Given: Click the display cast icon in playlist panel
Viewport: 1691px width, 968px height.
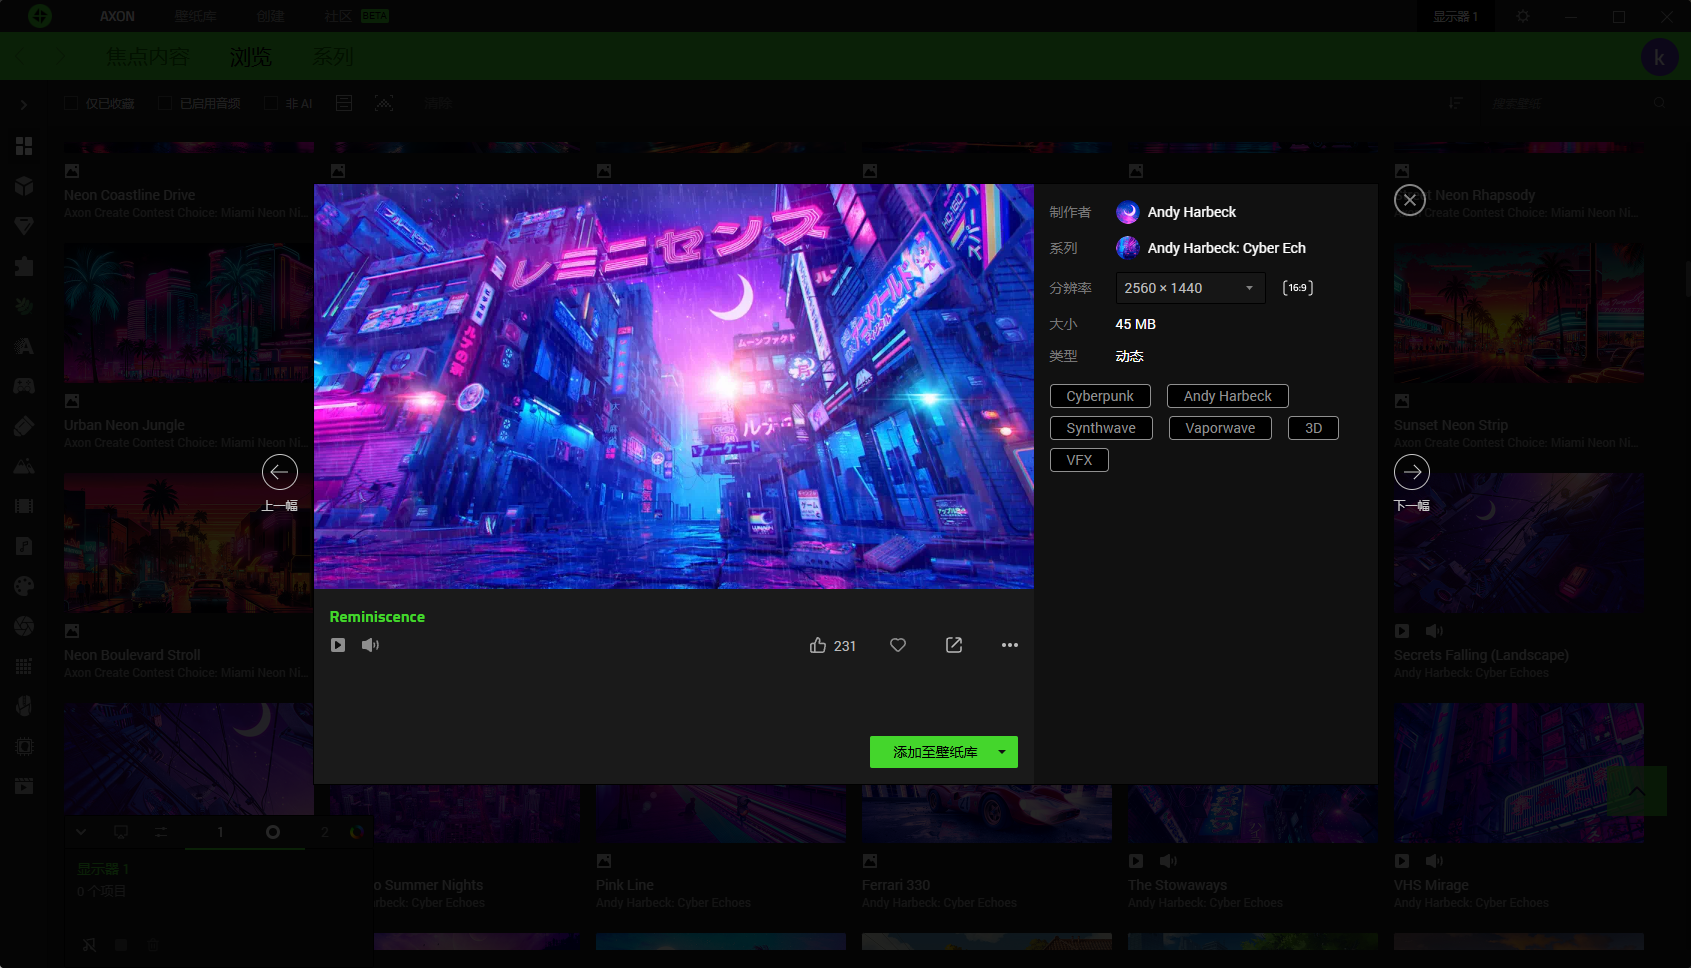Looking at the screenshot, I should (121, 832).
